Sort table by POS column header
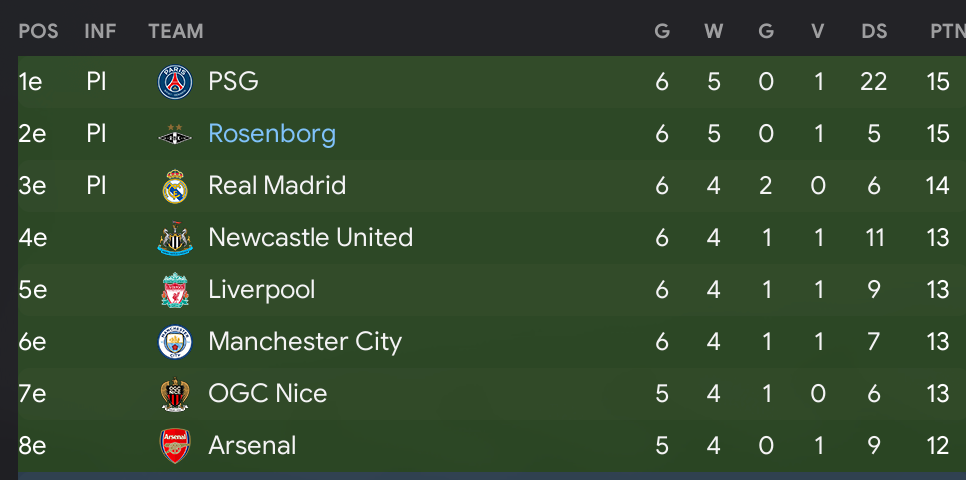 point(38,31)
